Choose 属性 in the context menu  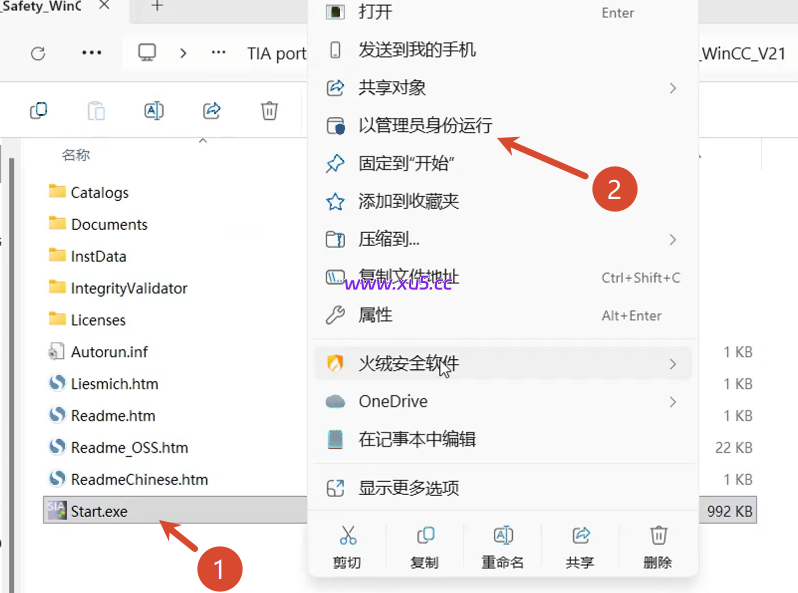(376, 315)
